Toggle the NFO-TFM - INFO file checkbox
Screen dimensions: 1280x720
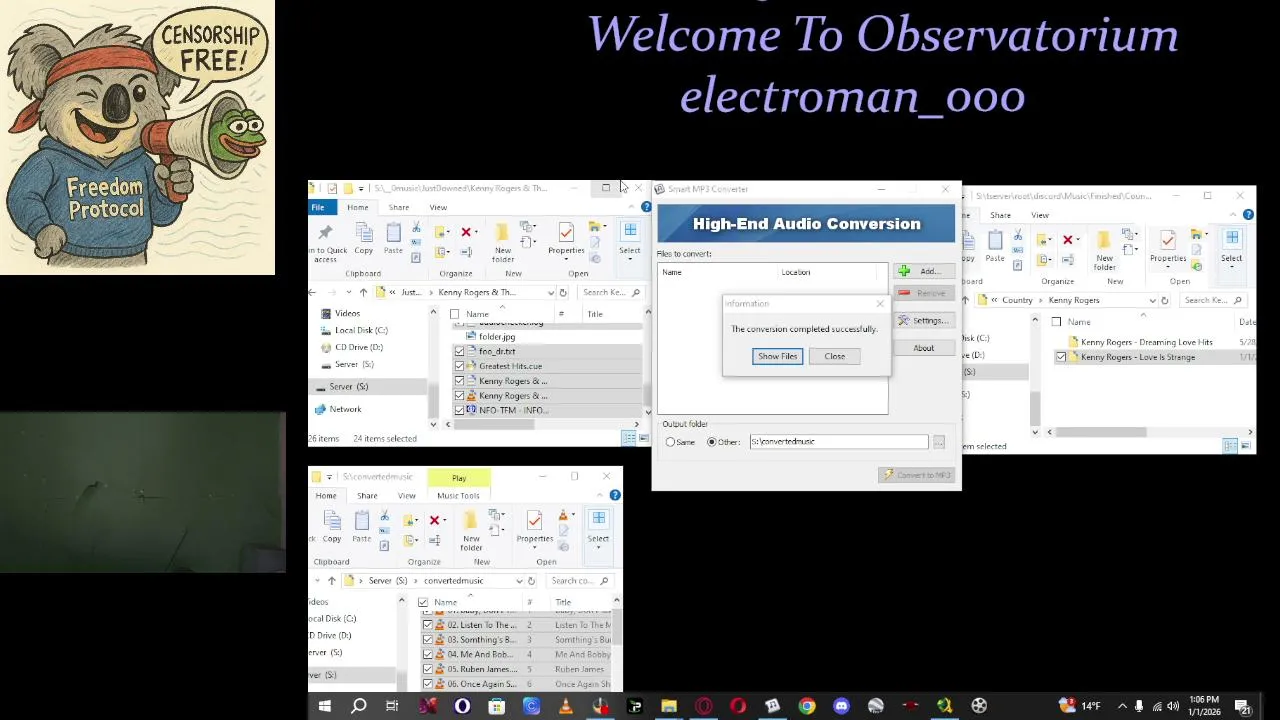click(x=459, y=411)
